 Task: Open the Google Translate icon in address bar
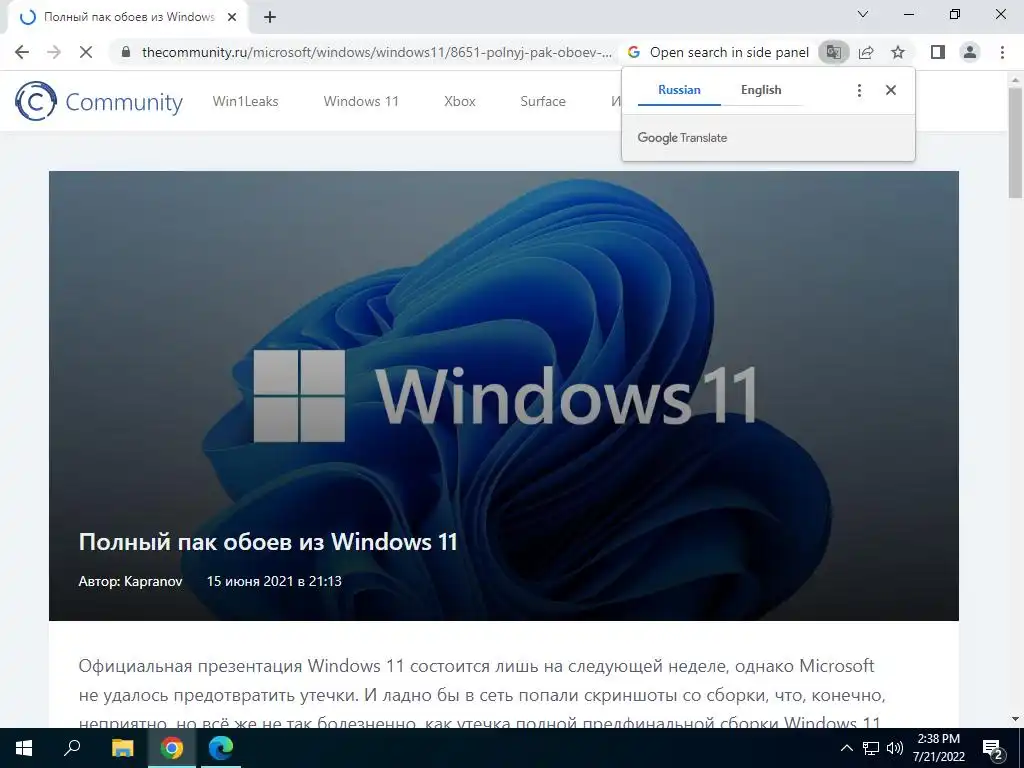coord(833,52)
